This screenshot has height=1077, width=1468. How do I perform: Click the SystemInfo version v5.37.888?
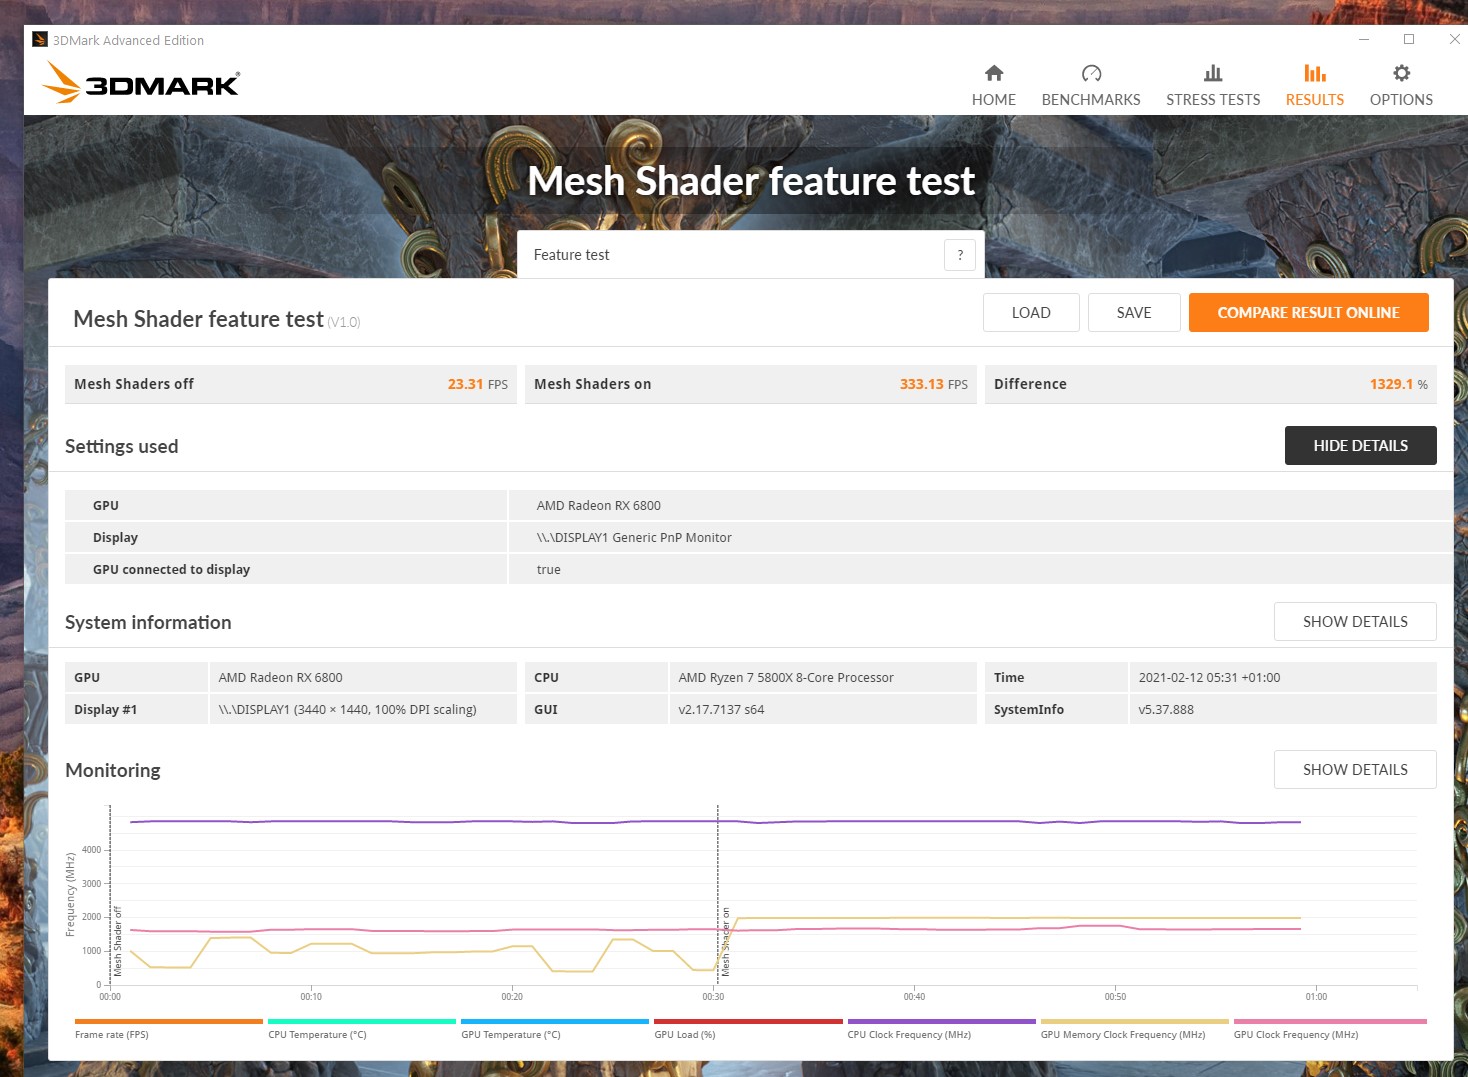[x=1166, y=709]
